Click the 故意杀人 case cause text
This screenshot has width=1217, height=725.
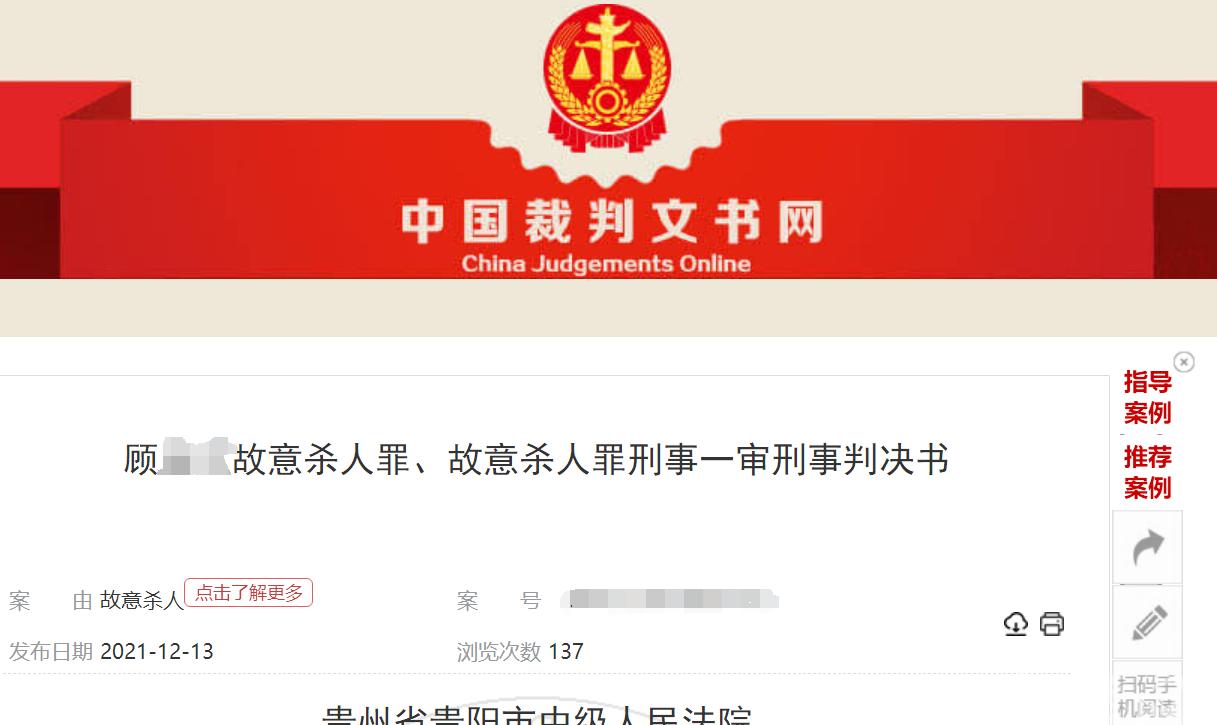point(142,600)
